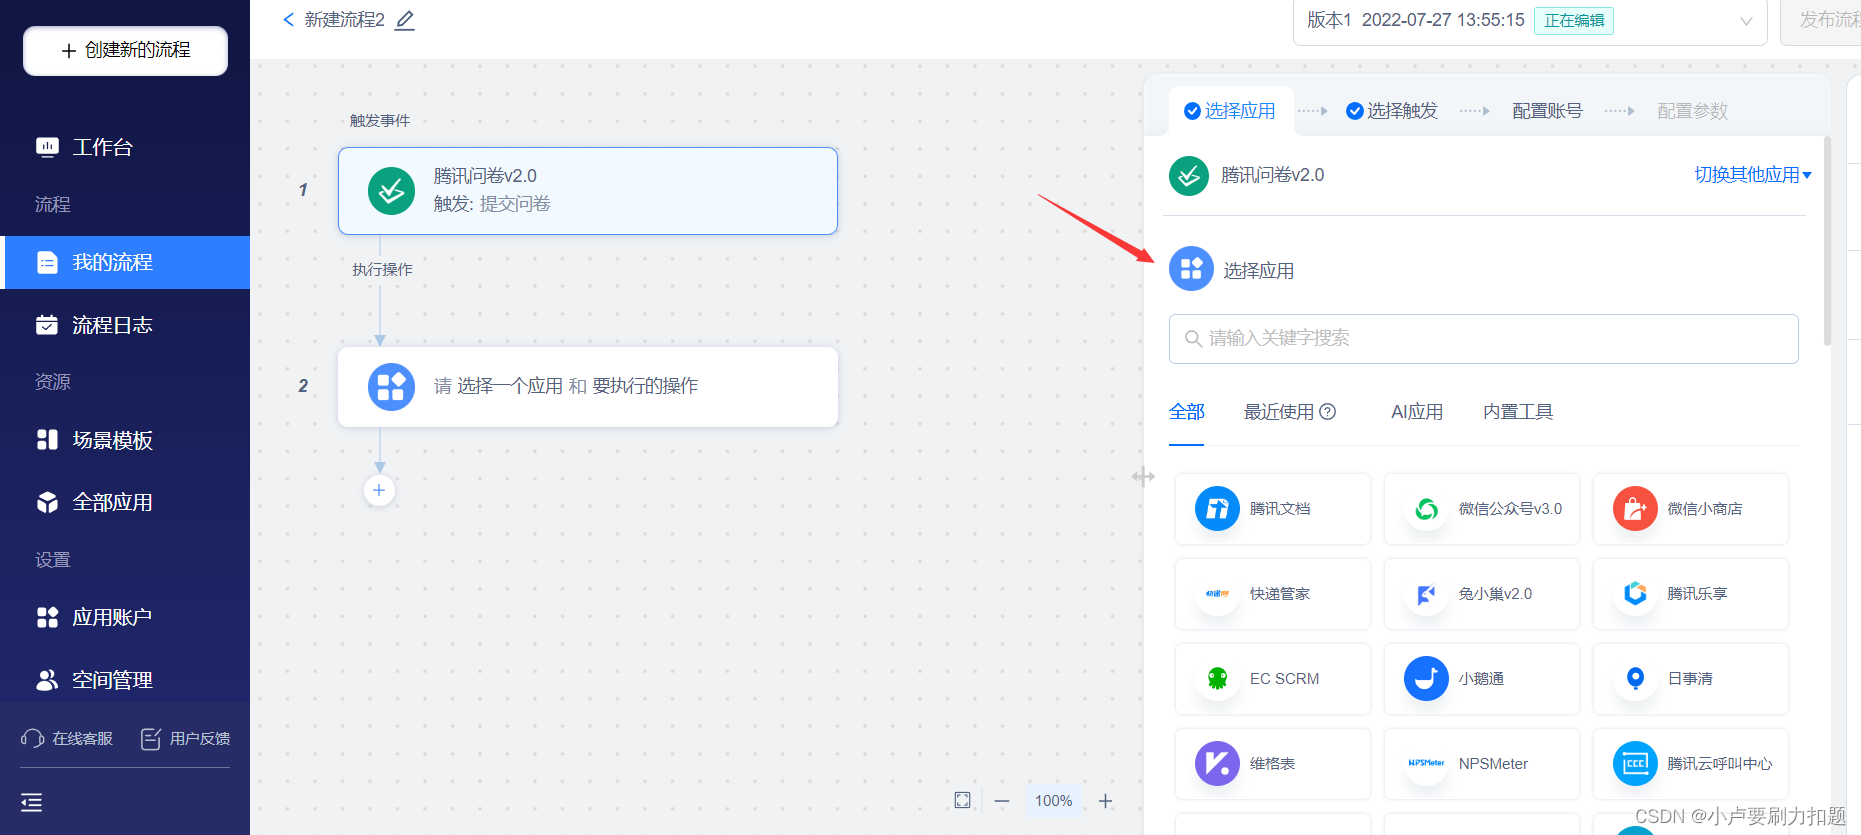Screen dimensions: 1861x835
Task: Choose the 腾讯乐享 app
Action: click(x=1691, y=594)
